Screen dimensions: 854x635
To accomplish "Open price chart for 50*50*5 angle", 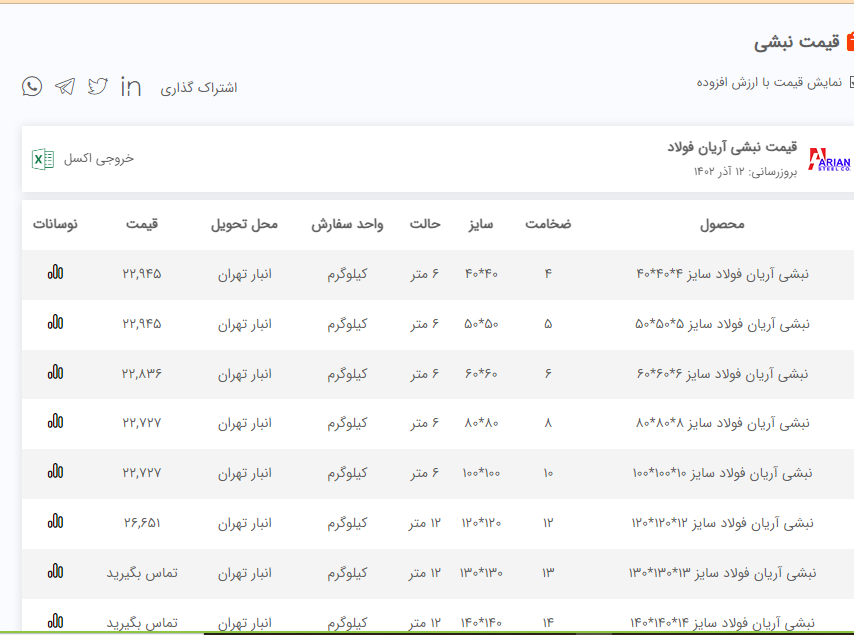I will coord(55,322).
